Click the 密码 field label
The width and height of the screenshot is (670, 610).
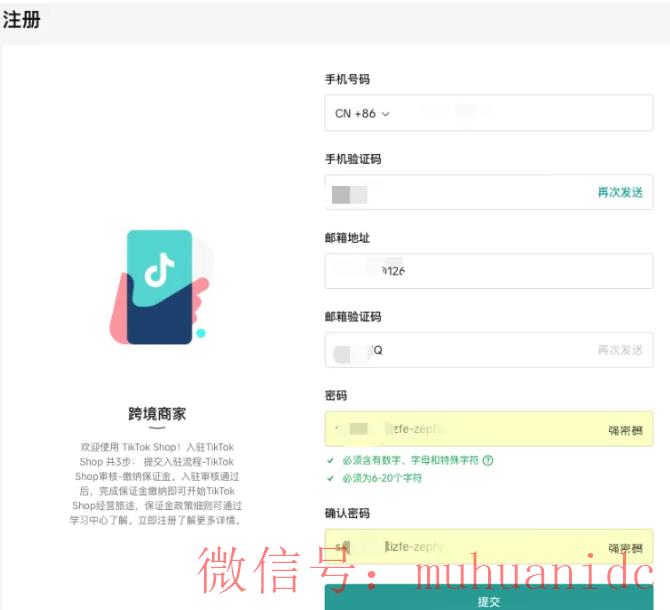click(x=336, y=396)
